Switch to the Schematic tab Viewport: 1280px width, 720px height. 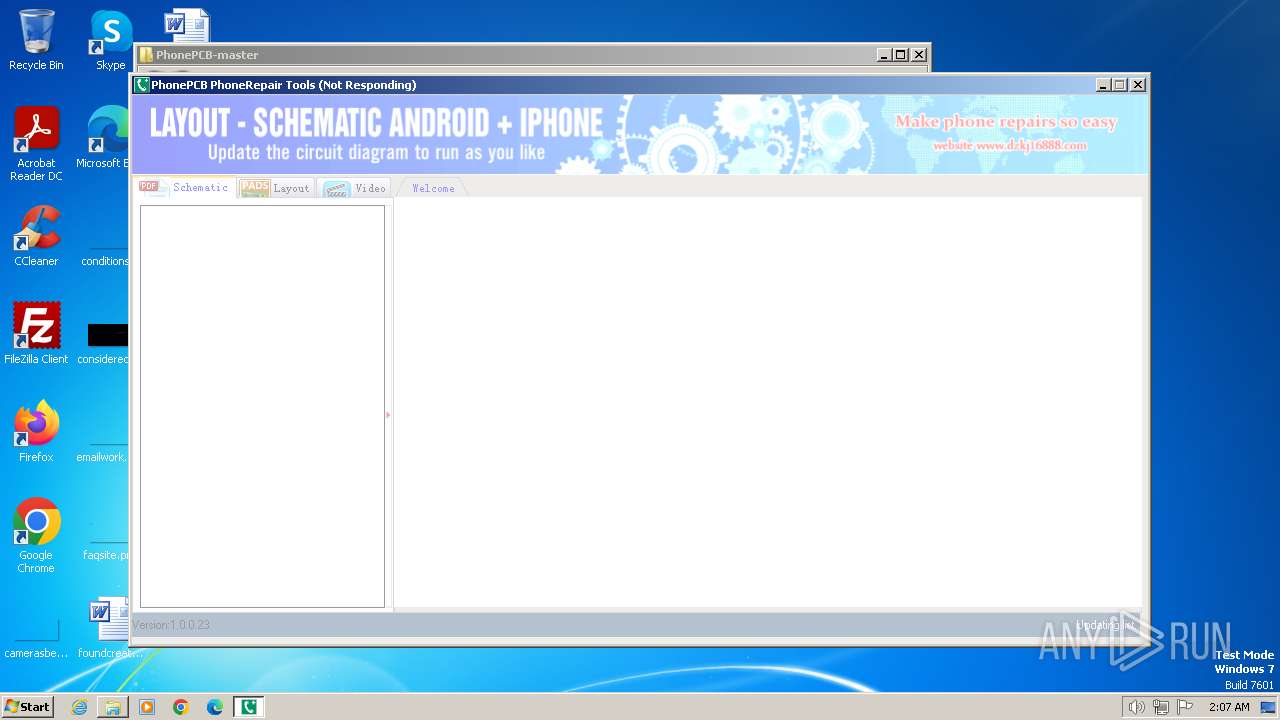(x=186, y=187)
